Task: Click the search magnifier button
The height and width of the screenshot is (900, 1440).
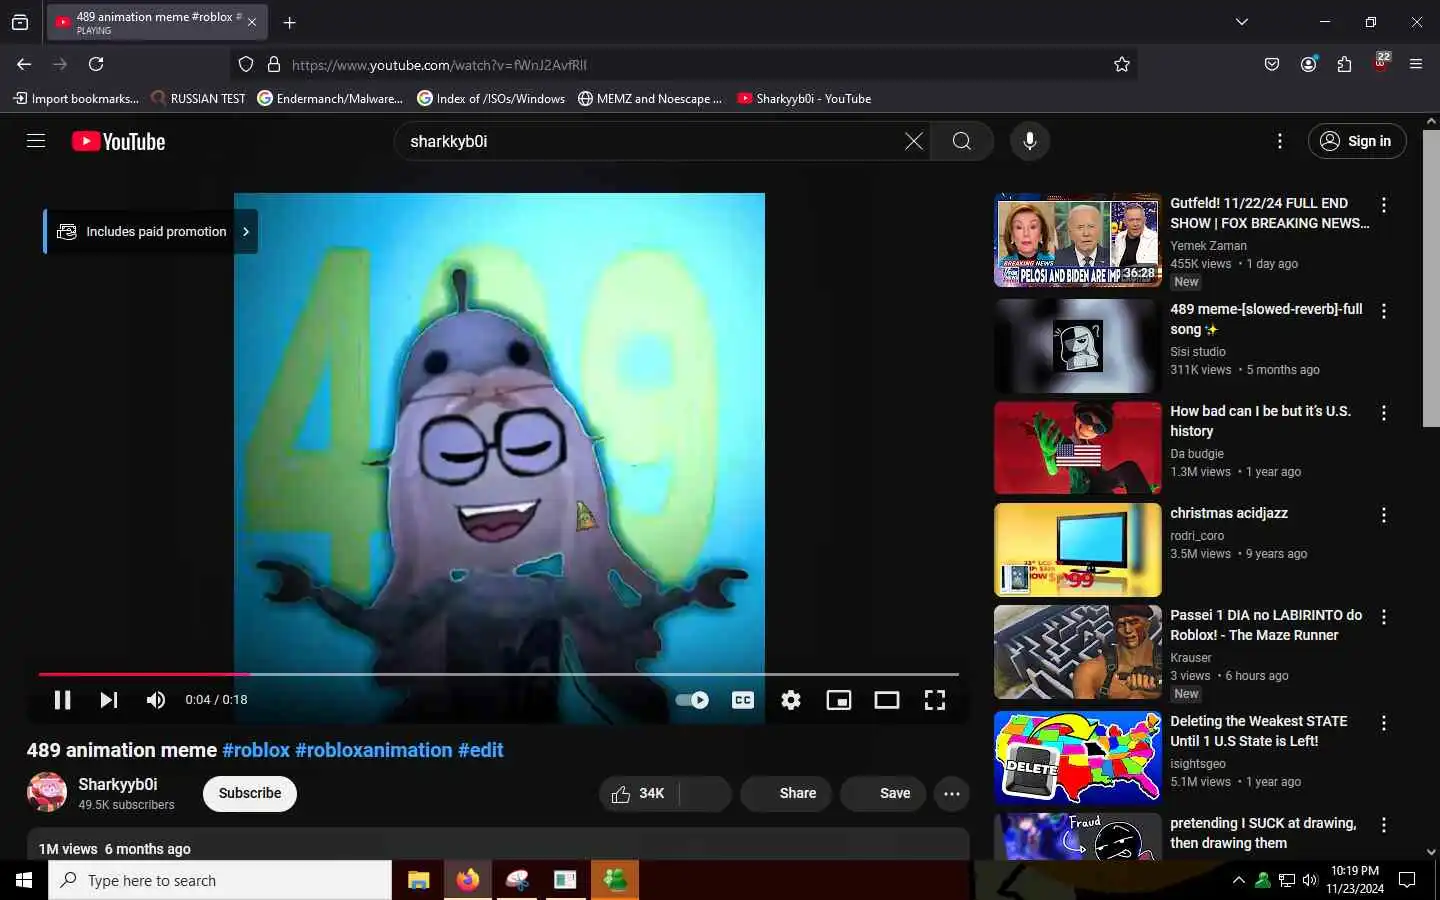Action: click(962, 141)
